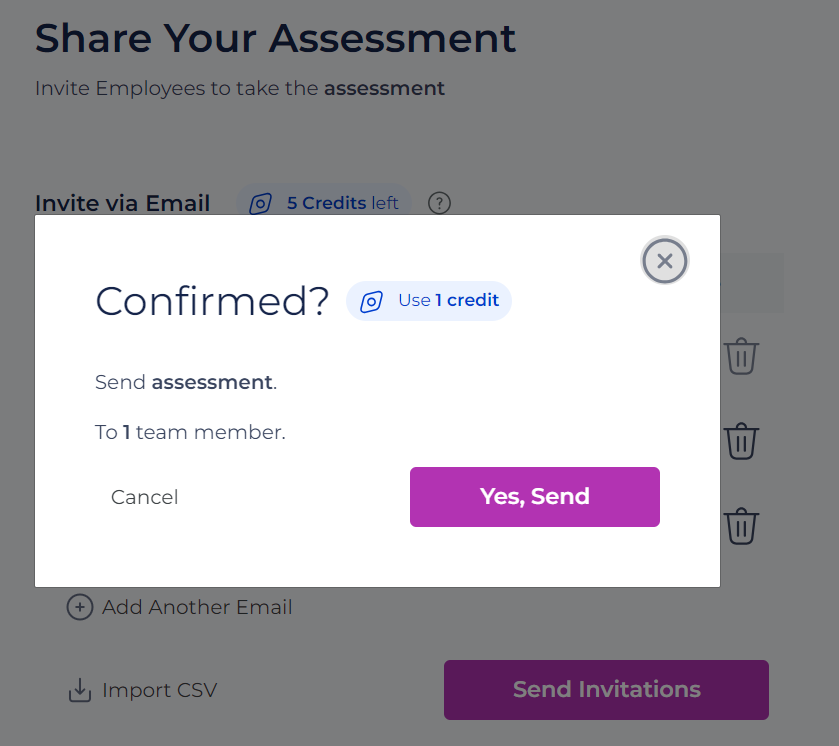This screenshot has height=746, width=839.
Task: Click the credit icon in the Use 1 credit badge
Action: (371, 301)
